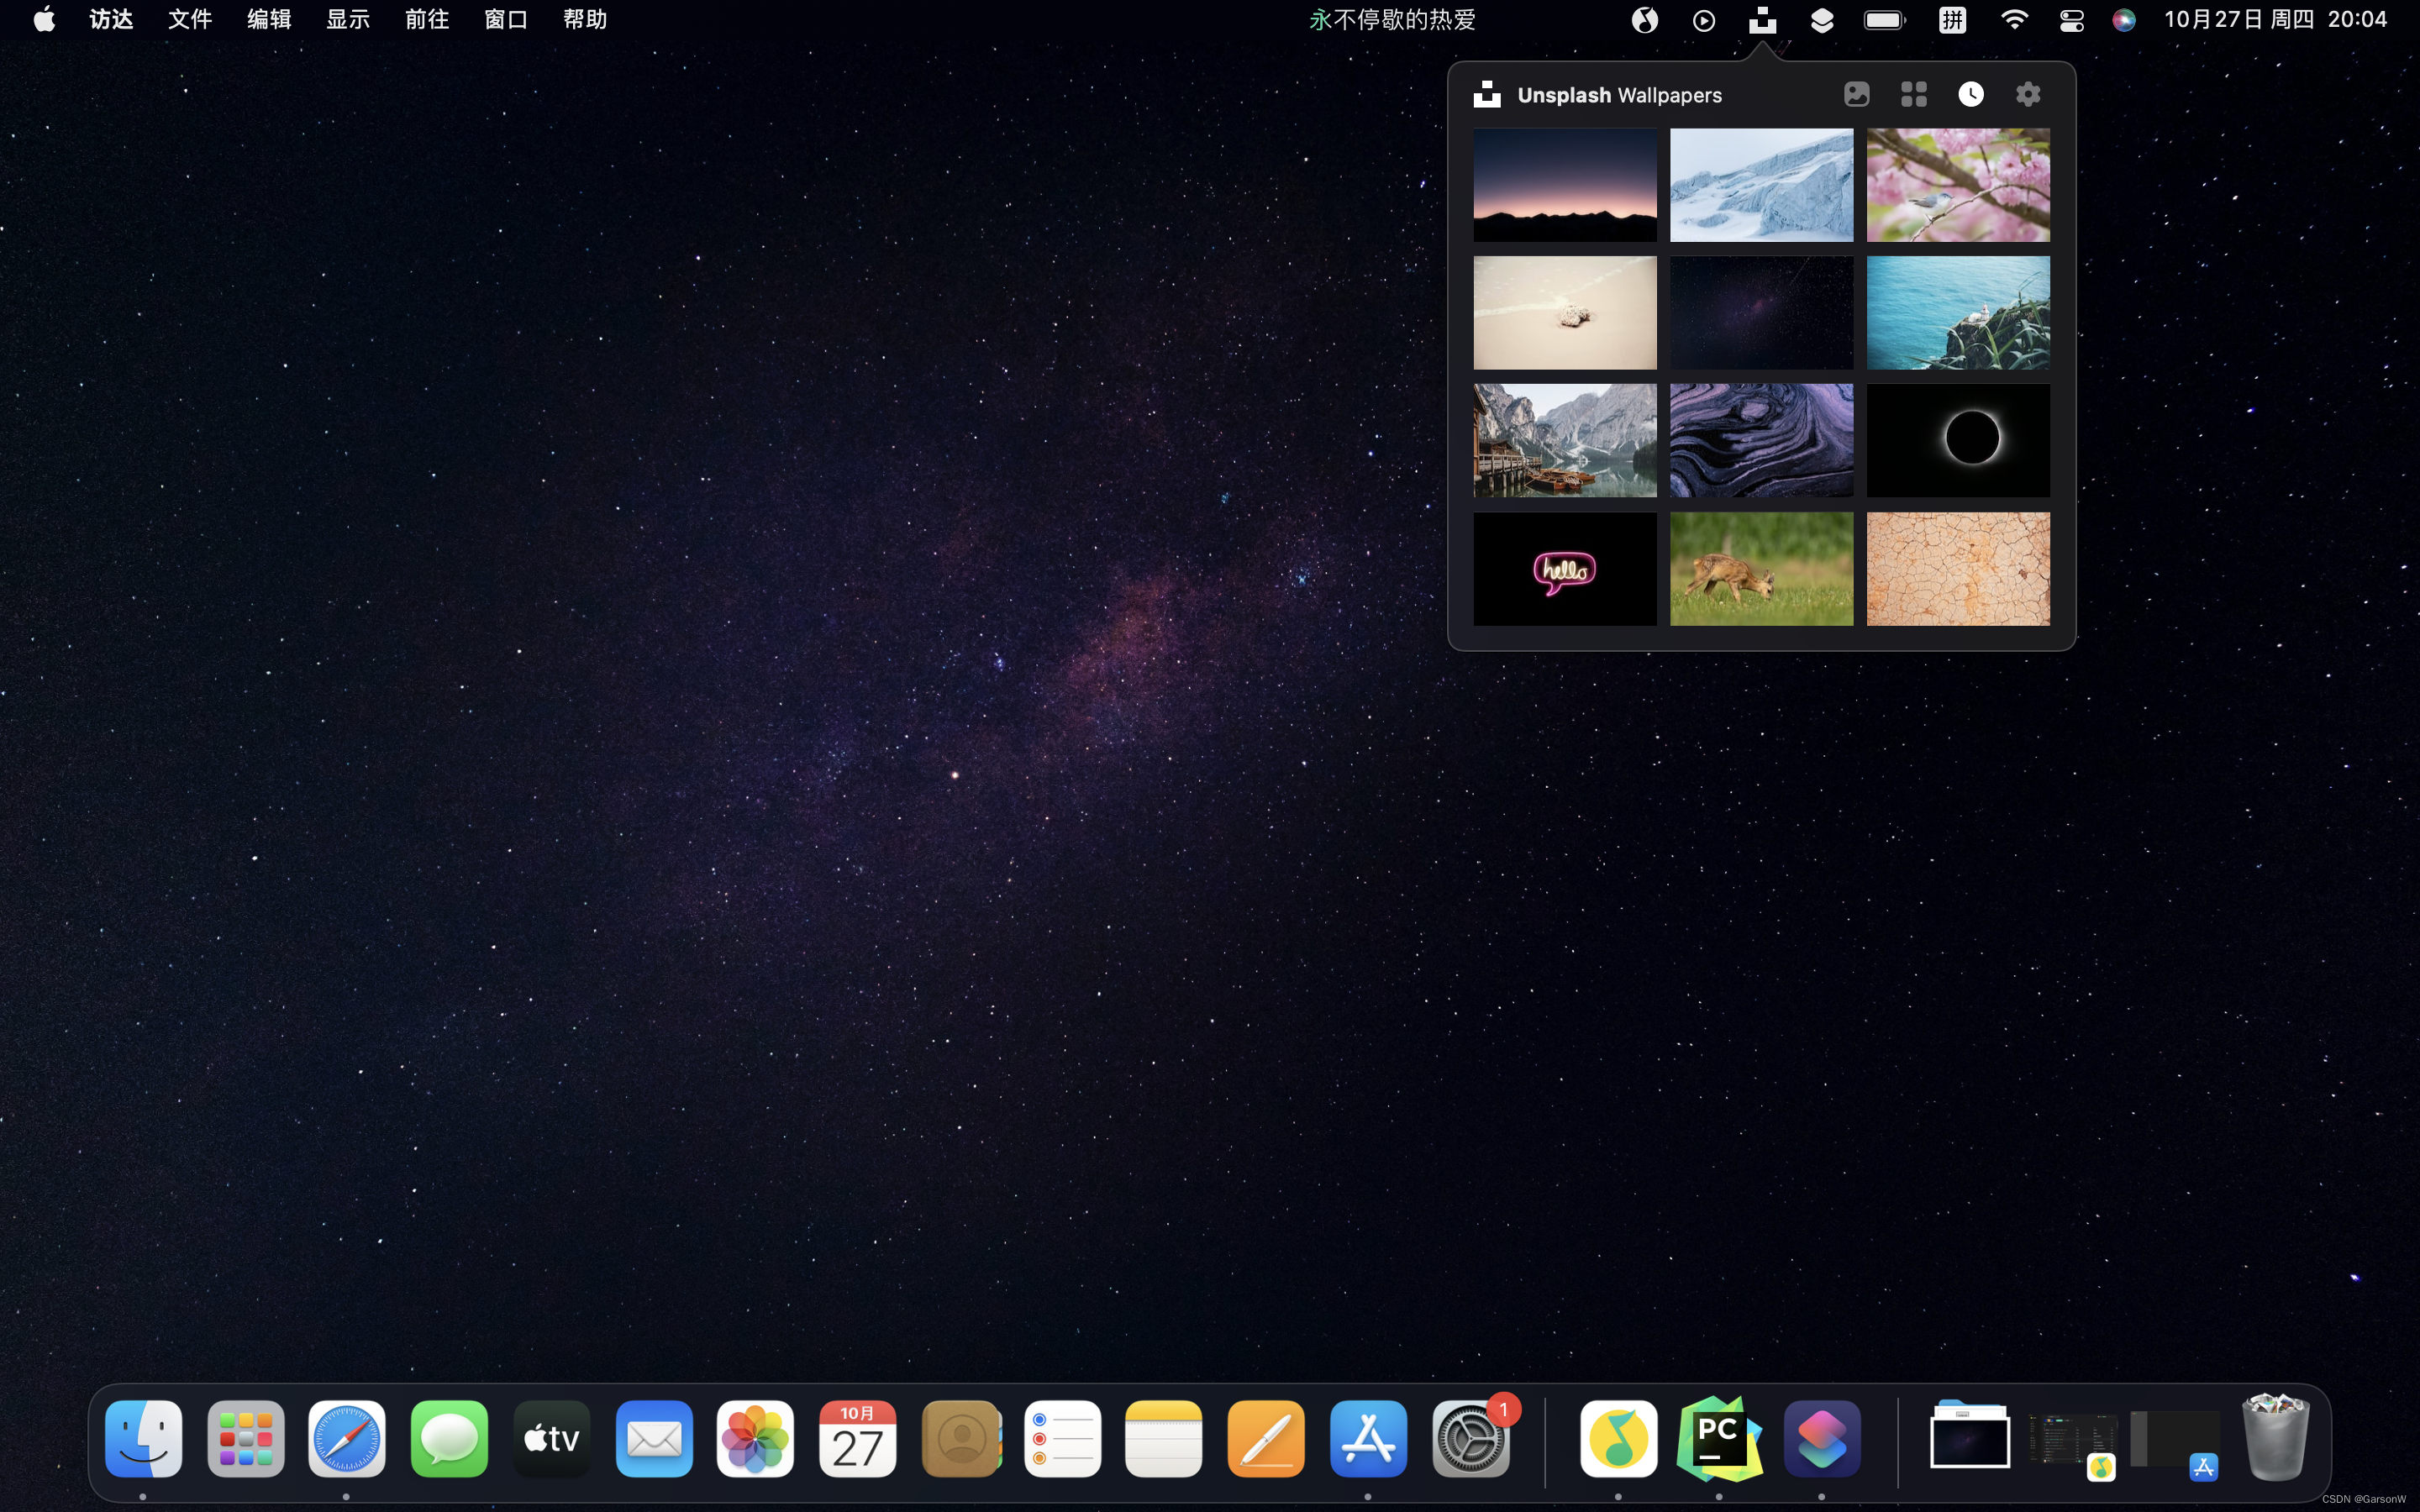Open PyCharm from the Dock
This screenshot has width=2420, height=1512.
[1718, 1438]
